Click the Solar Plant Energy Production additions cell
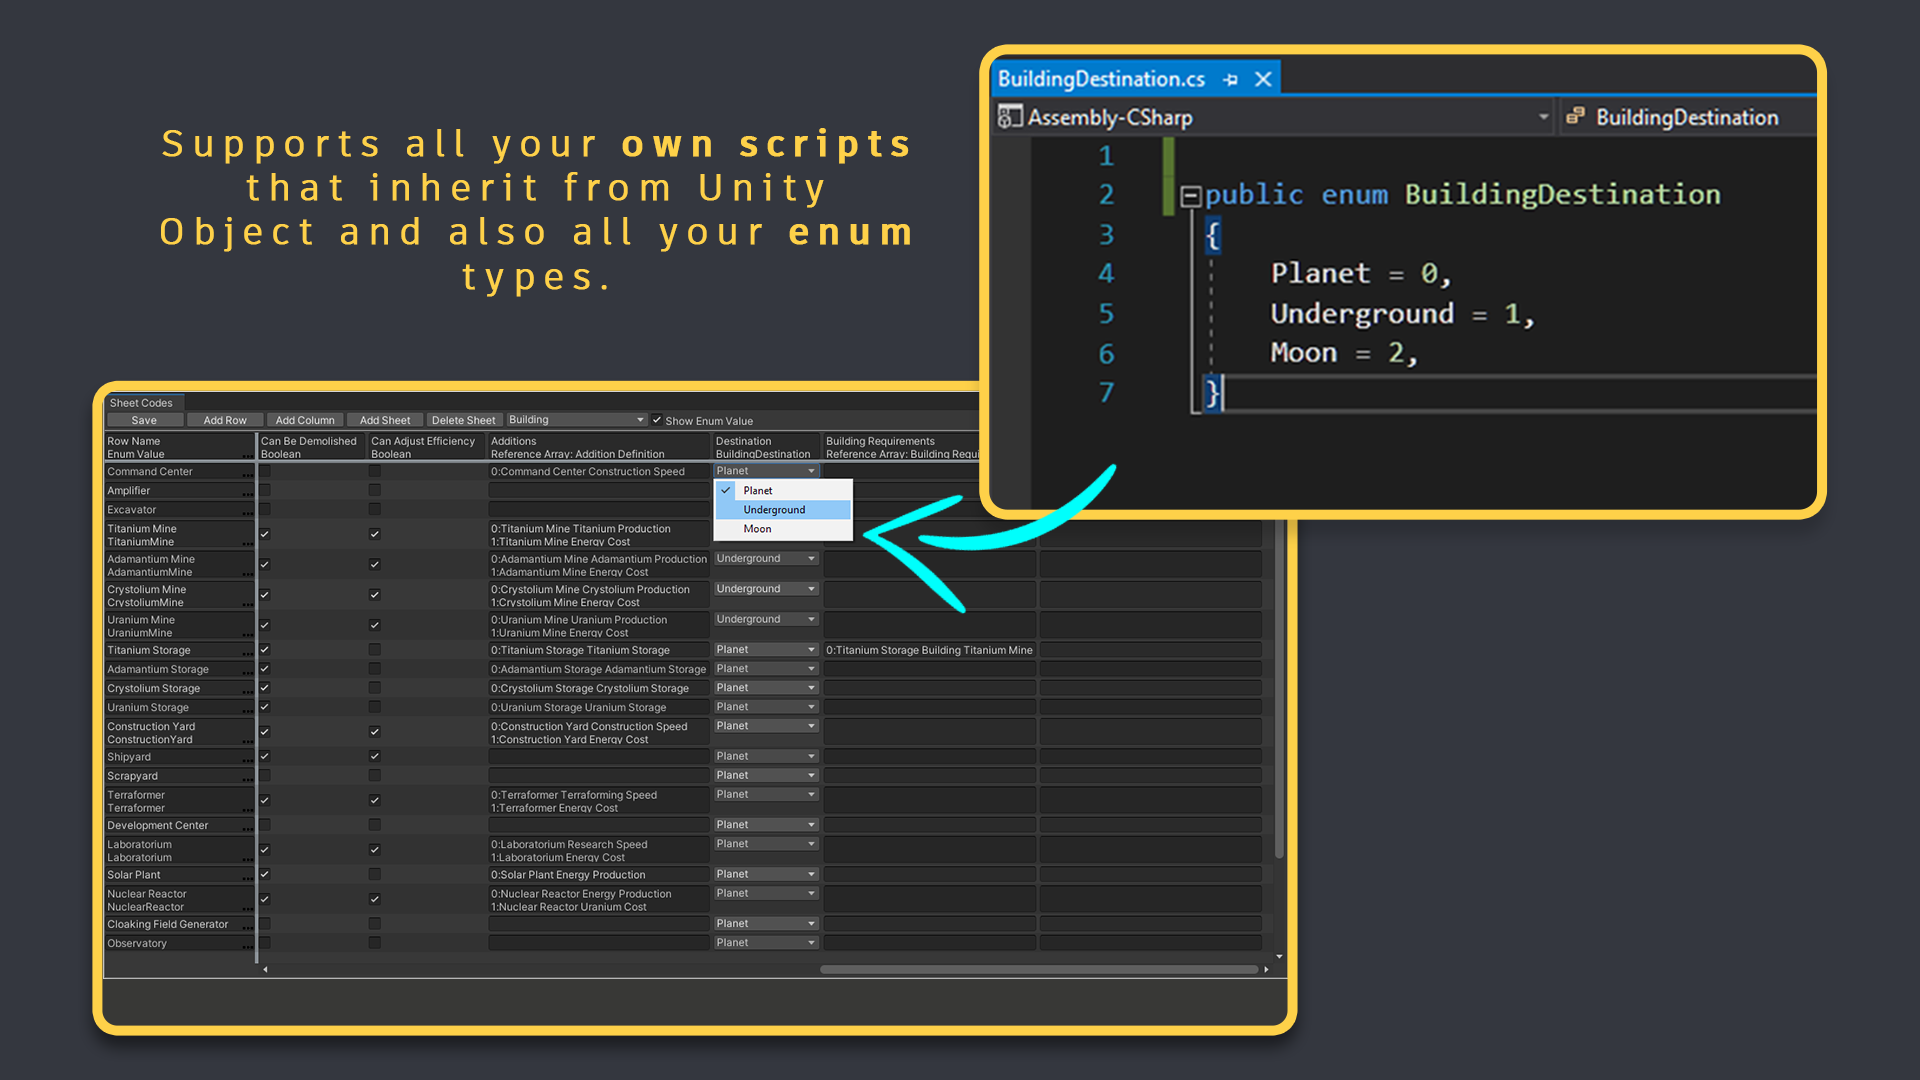 pos(599,874)
